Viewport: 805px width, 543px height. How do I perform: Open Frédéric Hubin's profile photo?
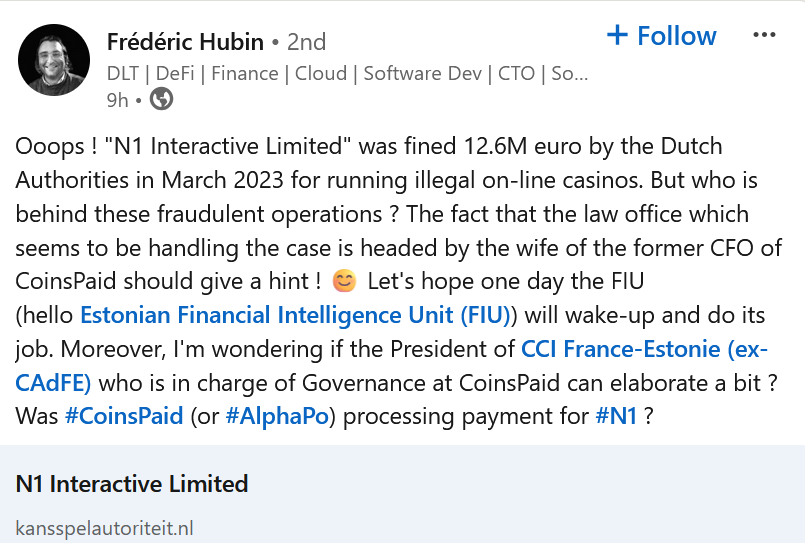54,60
